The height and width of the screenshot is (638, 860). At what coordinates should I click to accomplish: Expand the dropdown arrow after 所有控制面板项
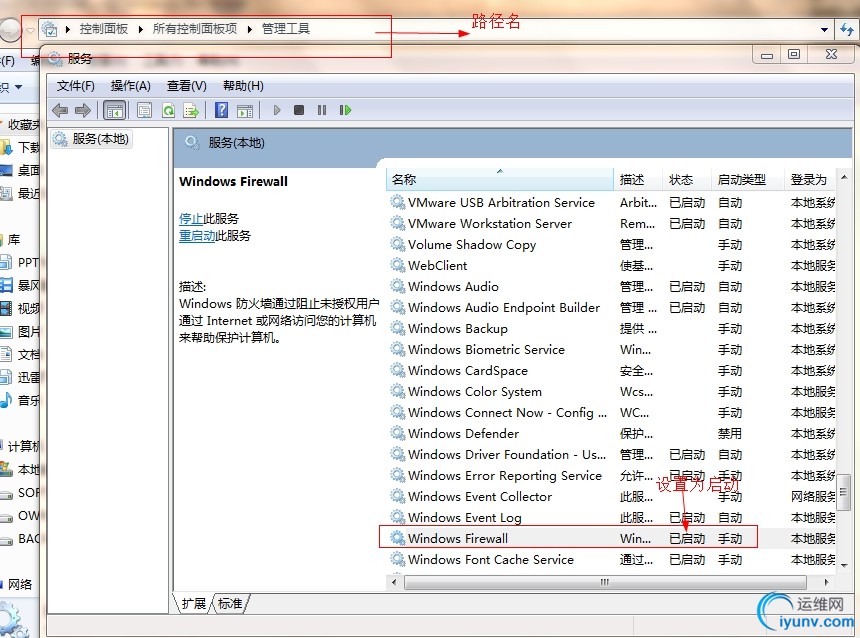(250, 29)
